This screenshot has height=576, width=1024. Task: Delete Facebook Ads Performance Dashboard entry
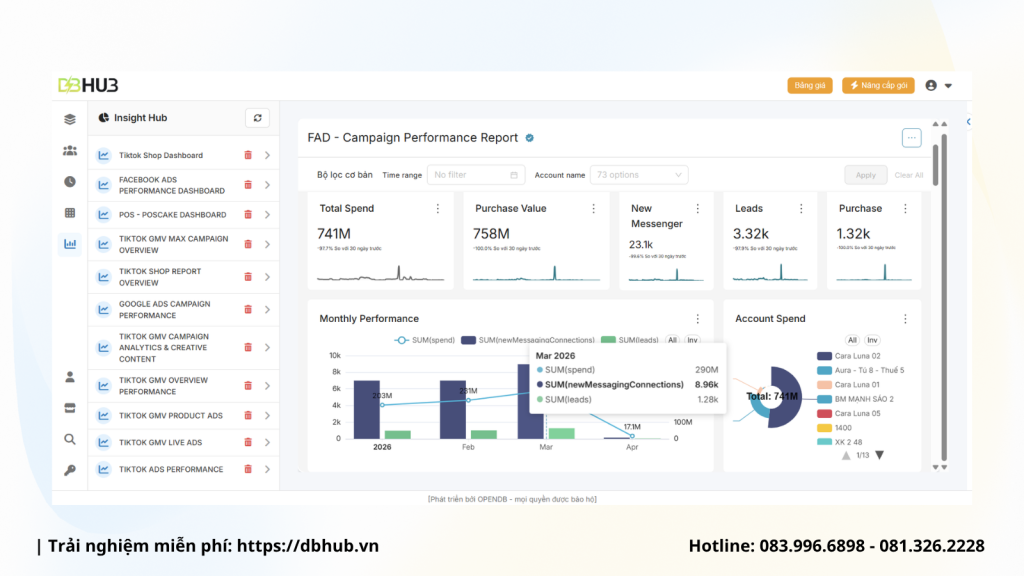tap(248, 185)
